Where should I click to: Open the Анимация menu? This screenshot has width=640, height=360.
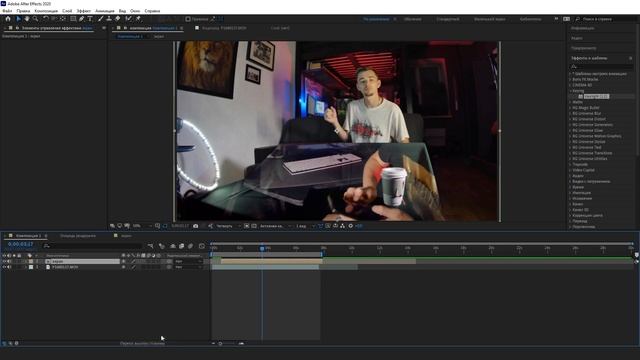(105, 11)
